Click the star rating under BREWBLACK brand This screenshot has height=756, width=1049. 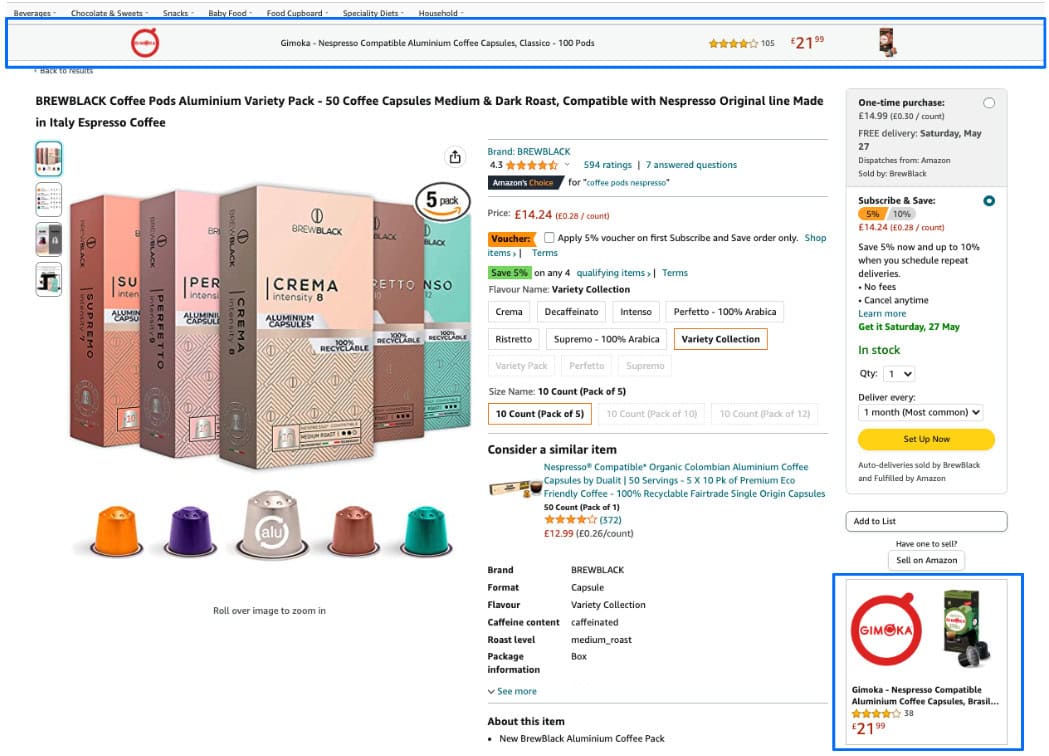tap(532, 164)
